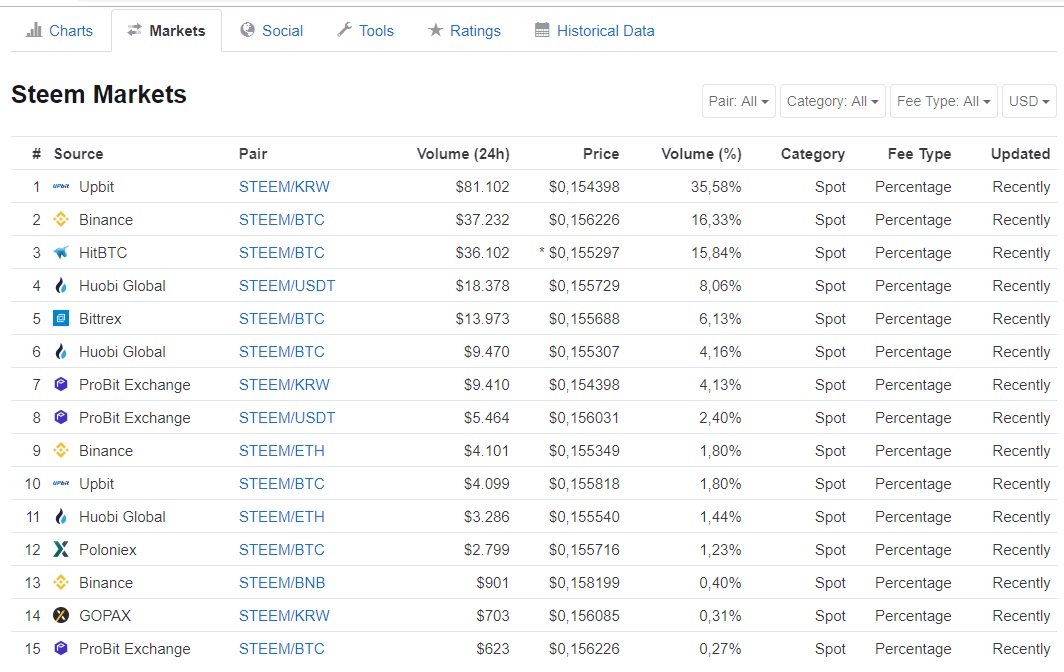Click the Steem Markets heading
Screen dimensions: 1064x672
(x=99, y=94)
